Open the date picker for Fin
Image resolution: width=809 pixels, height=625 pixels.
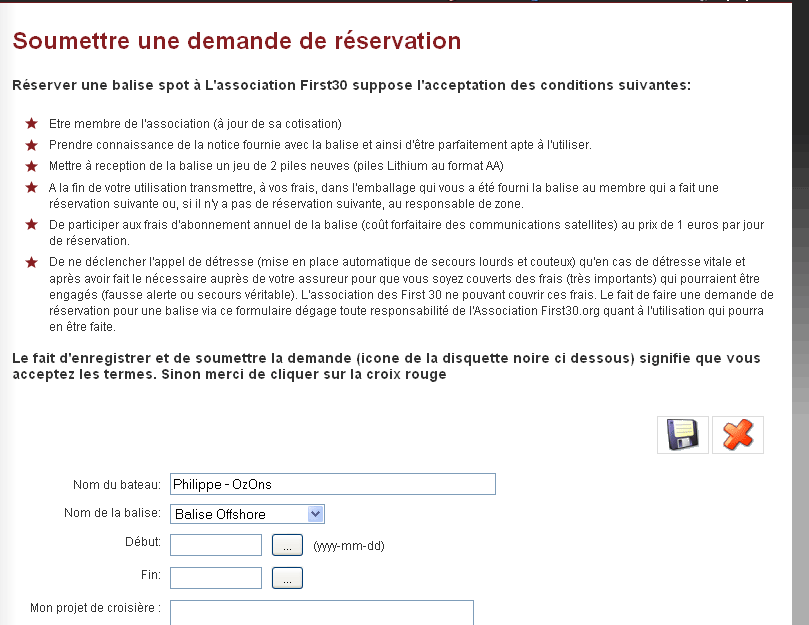[287, 578]
